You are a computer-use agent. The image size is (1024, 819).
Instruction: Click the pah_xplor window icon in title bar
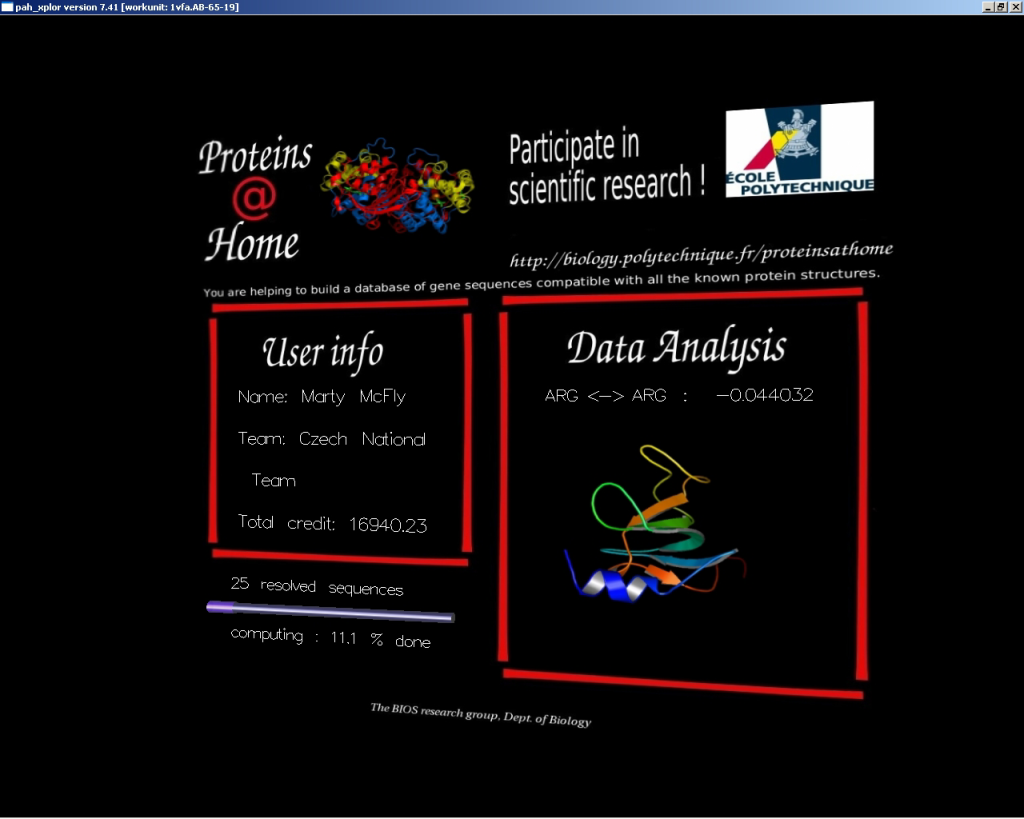point(7,6)
